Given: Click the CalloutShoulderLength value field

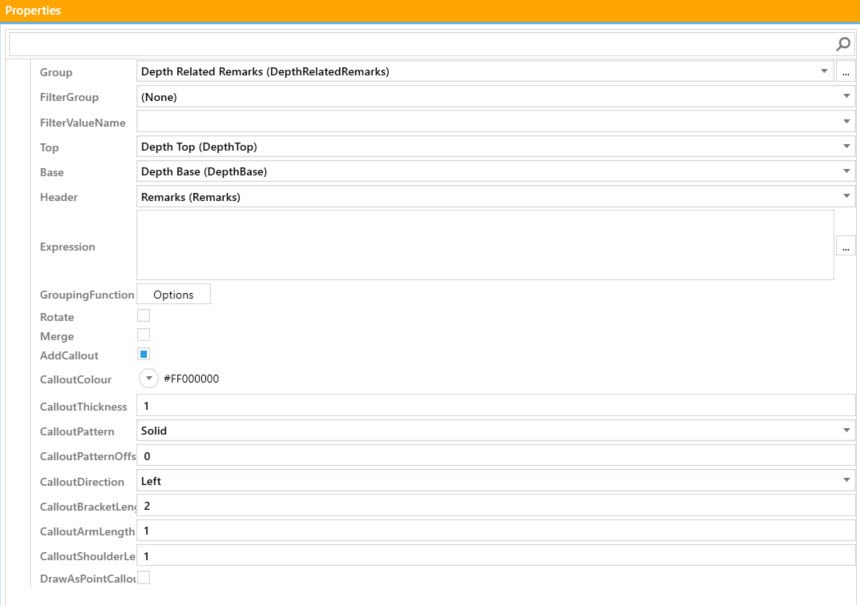Looking at the screenshot, I should tap(496, 556).
